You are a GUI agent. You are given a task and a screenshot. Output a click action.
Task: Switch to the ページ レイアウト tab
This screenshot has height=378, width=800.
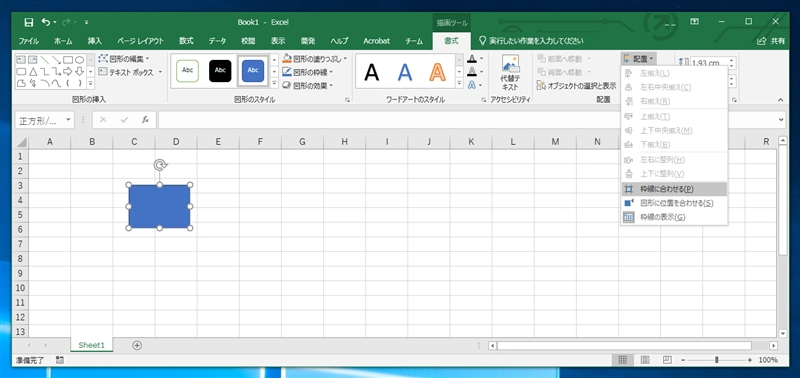pyautogui.click(x=140, y=41)
